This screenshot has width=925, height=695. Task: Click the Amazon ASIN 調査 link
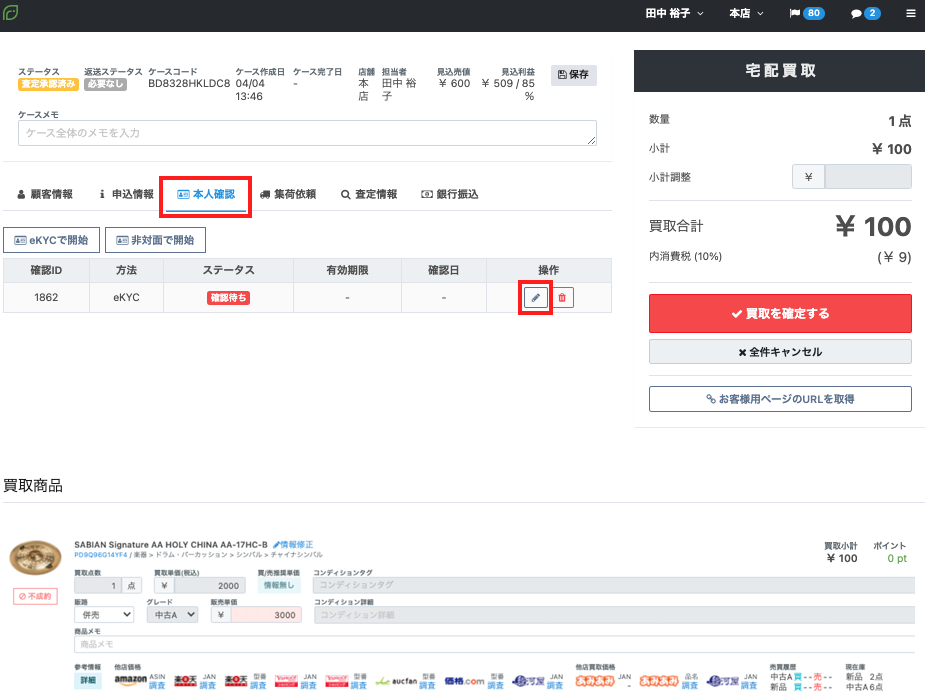(157, 685)
